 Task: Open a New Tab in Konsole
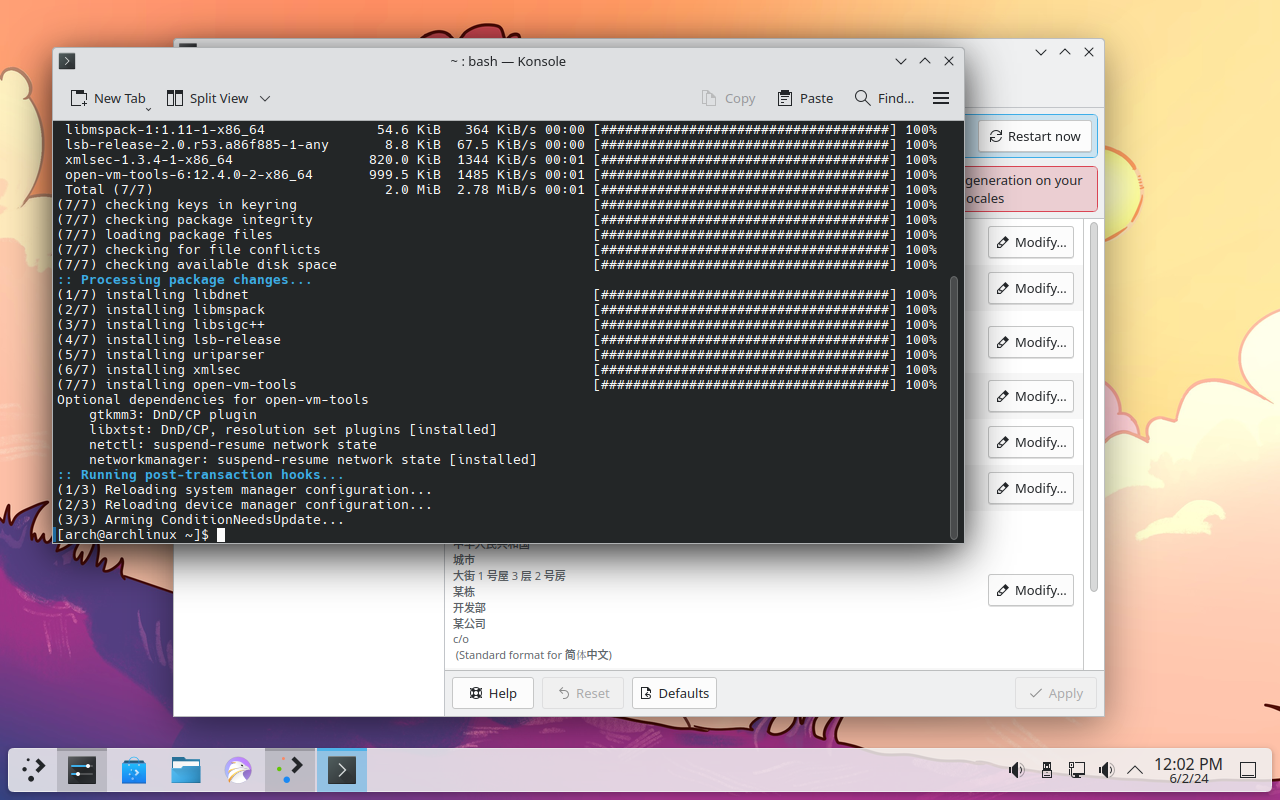(x=108, y=98)
